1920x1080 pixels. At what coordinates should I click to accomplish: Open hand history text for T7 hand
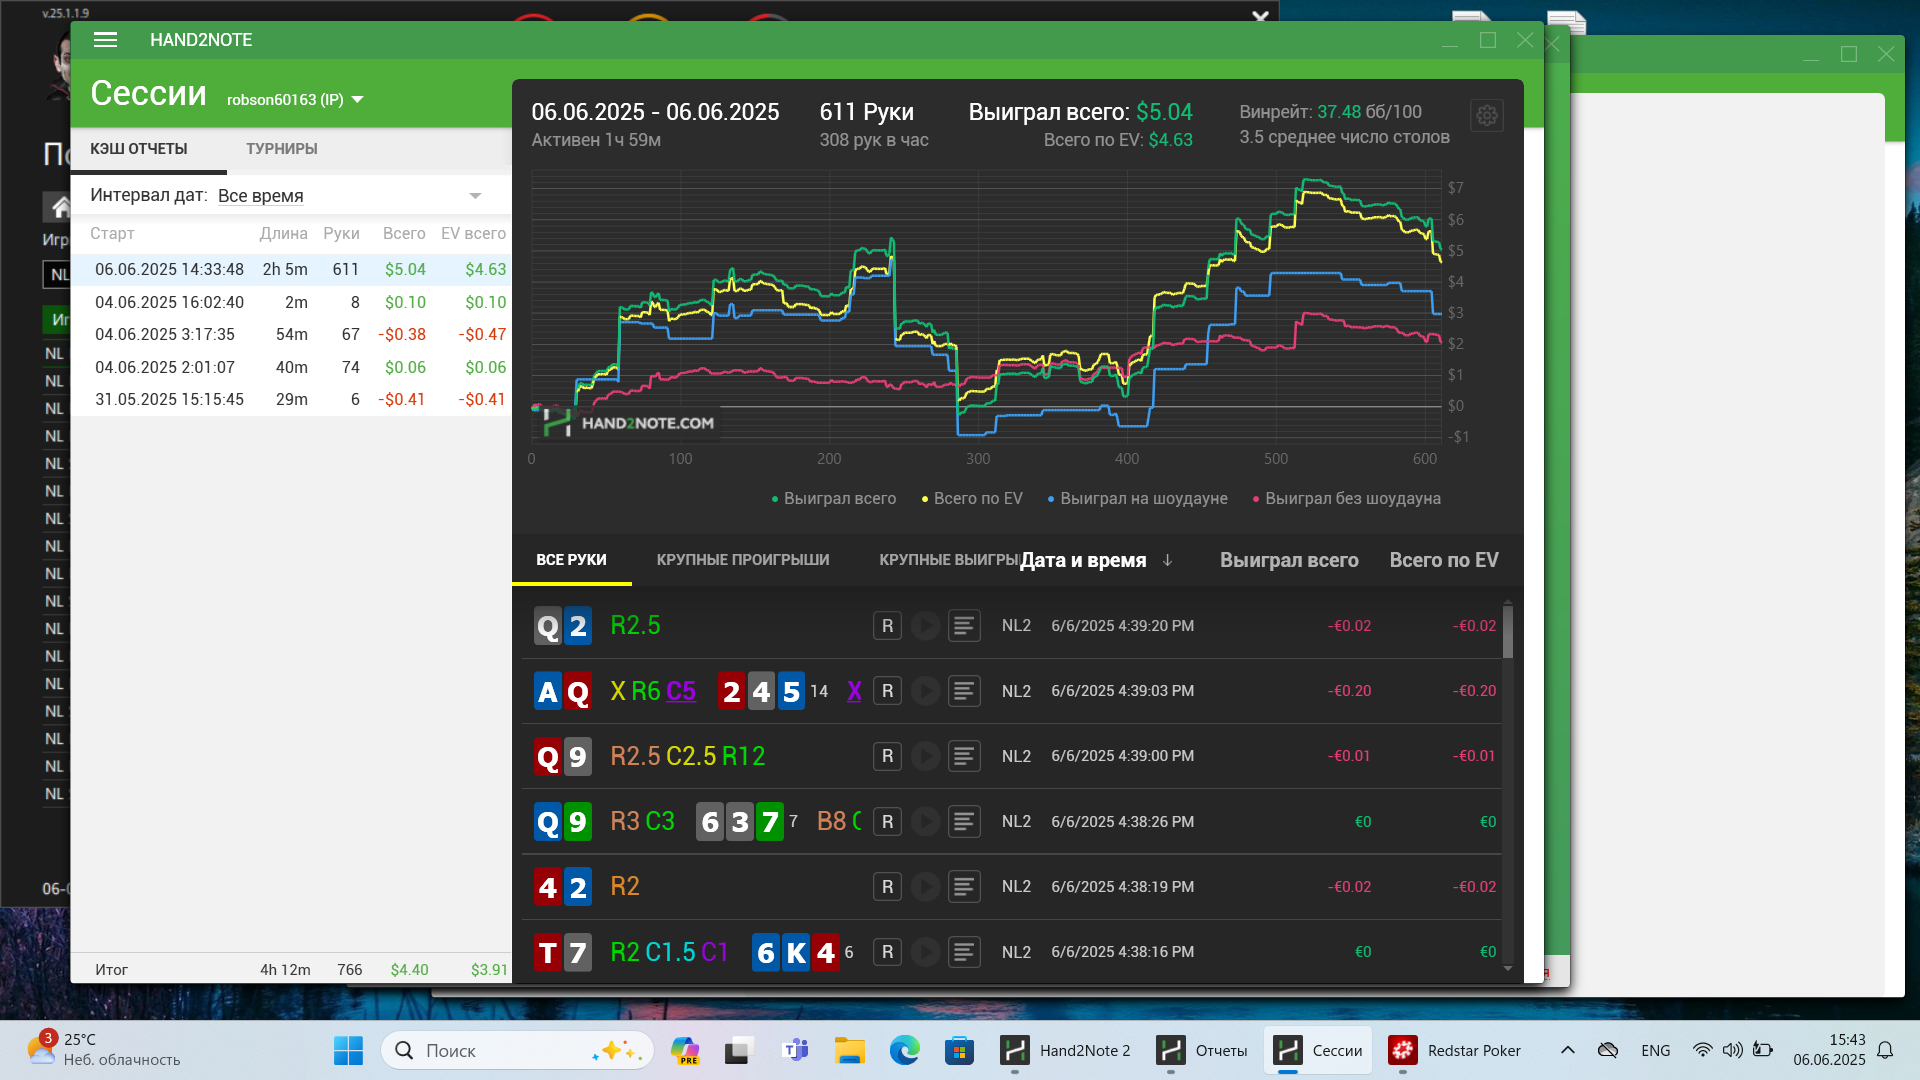[x=964, y=952]
